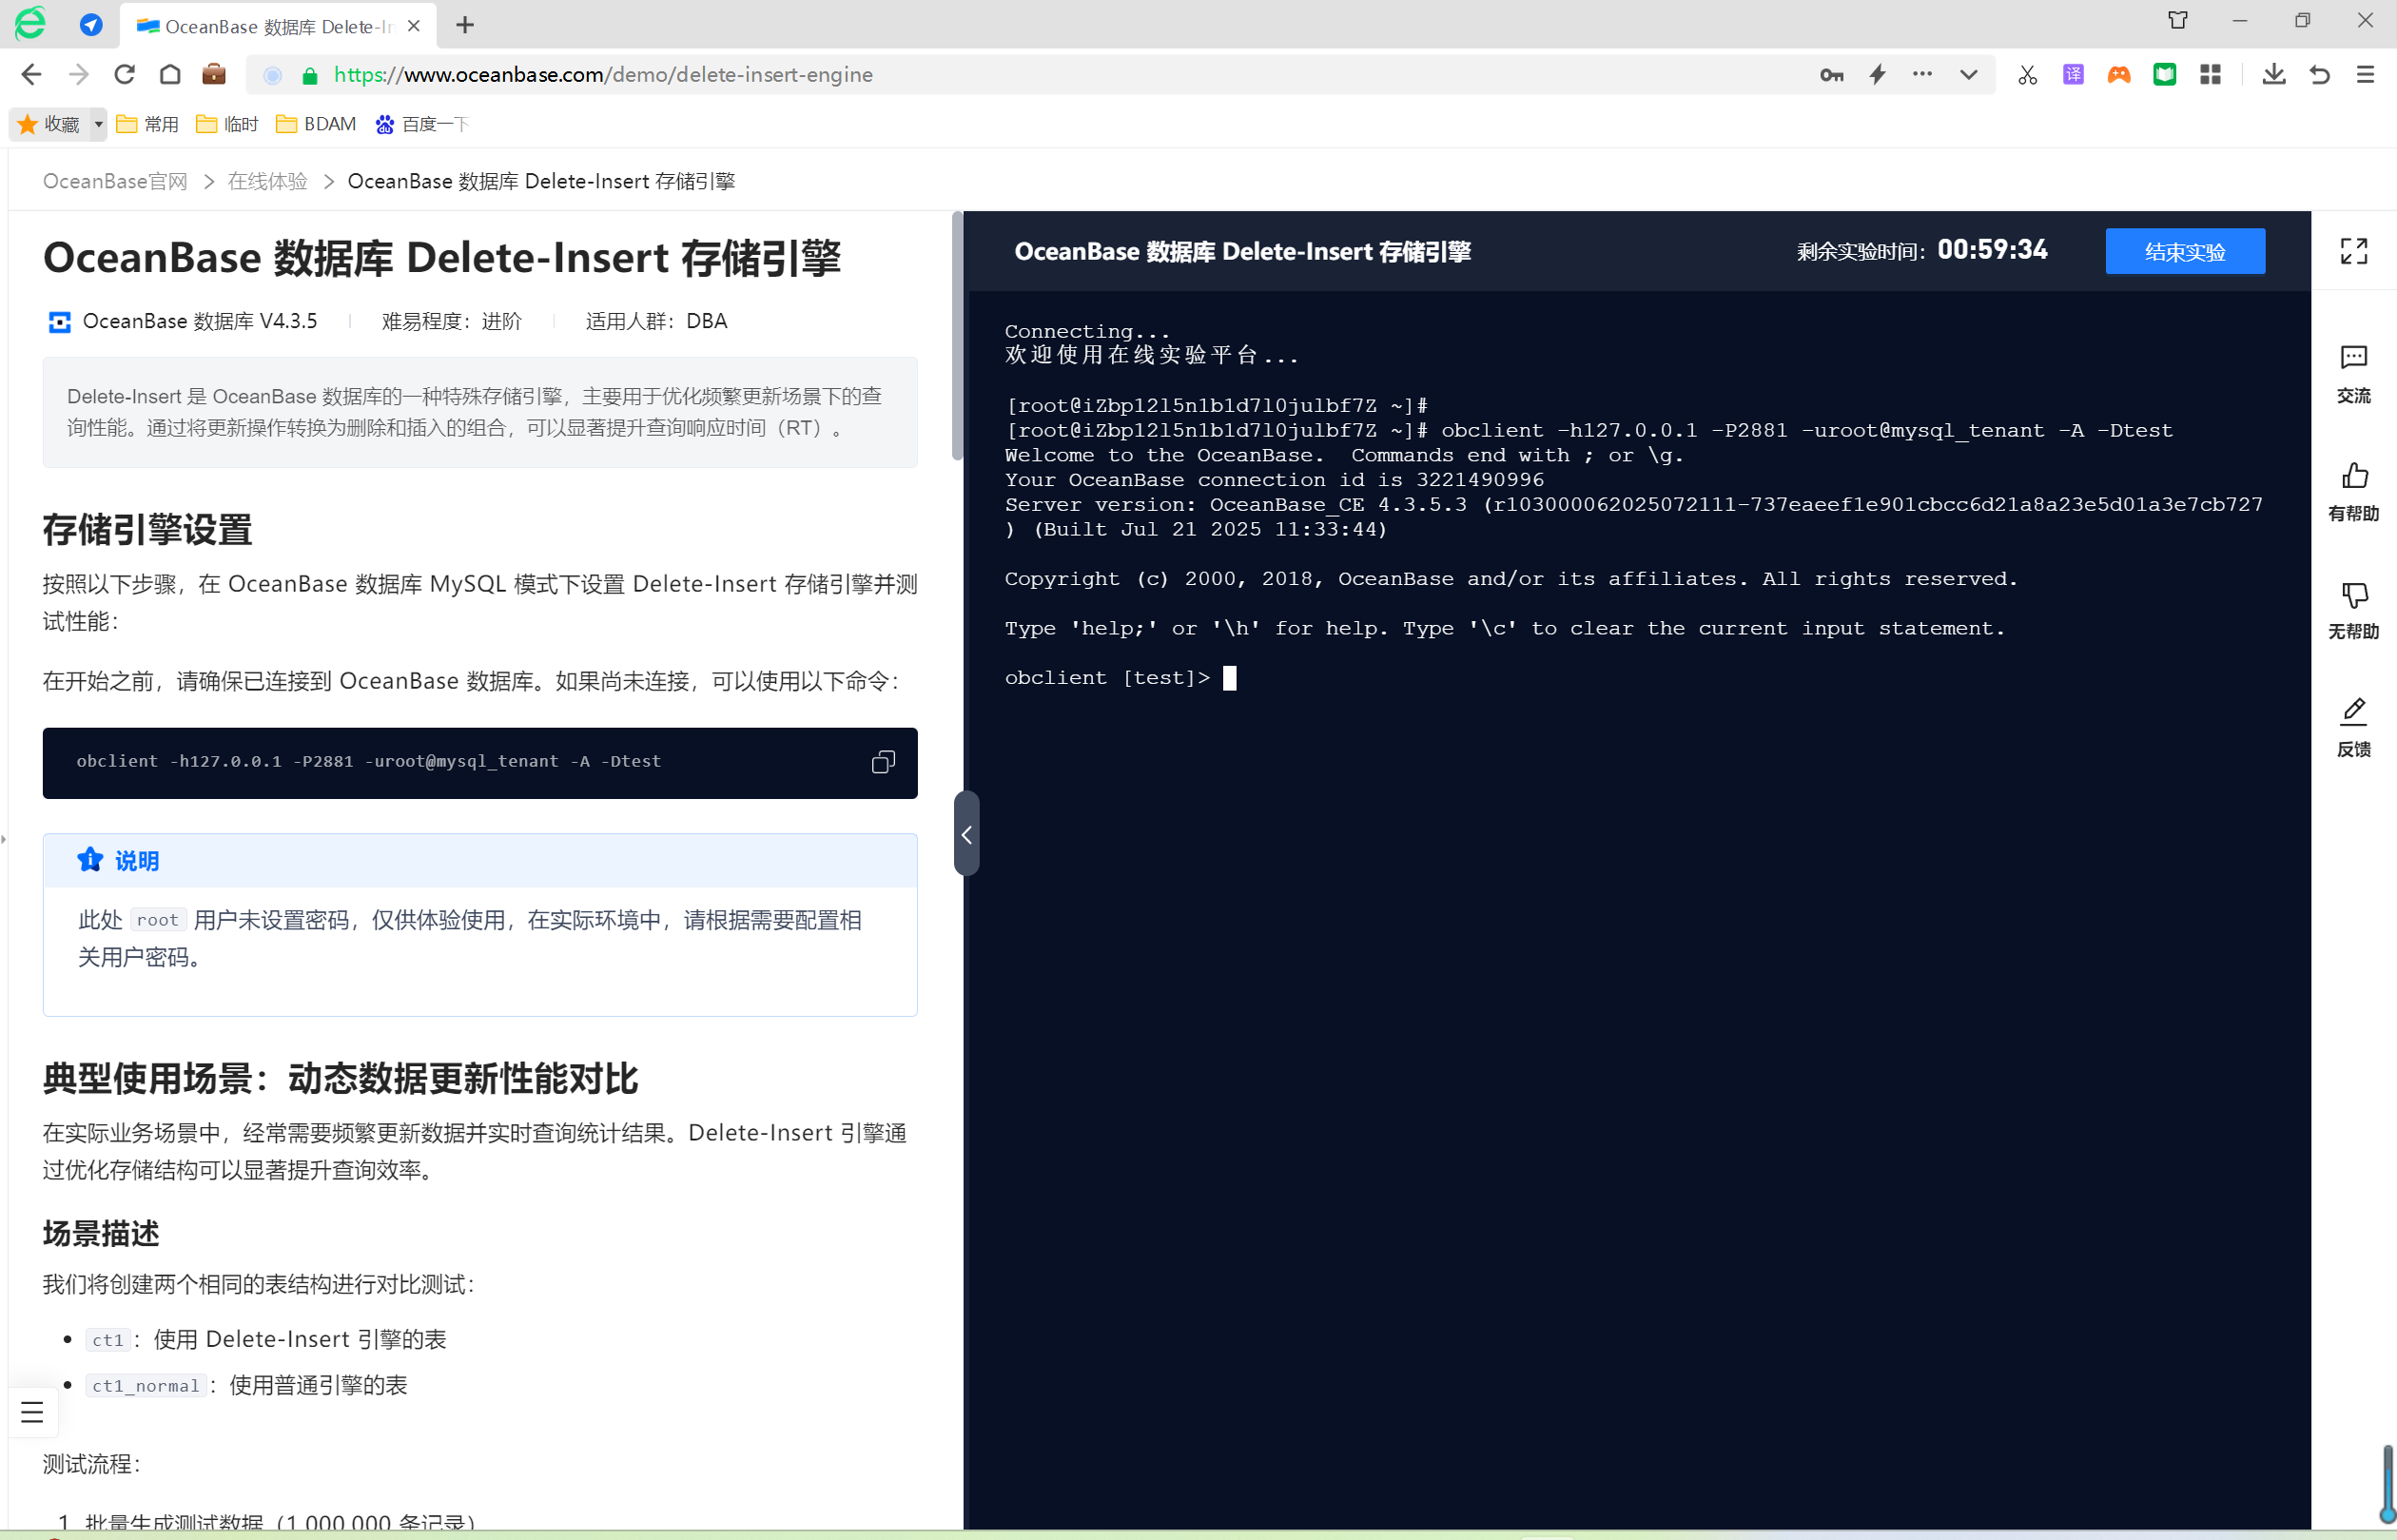This screenshot has width=2397, height=1540.
Task: Expand the 收藏 favorites dropdown arrow
Action: coord(98,124)
